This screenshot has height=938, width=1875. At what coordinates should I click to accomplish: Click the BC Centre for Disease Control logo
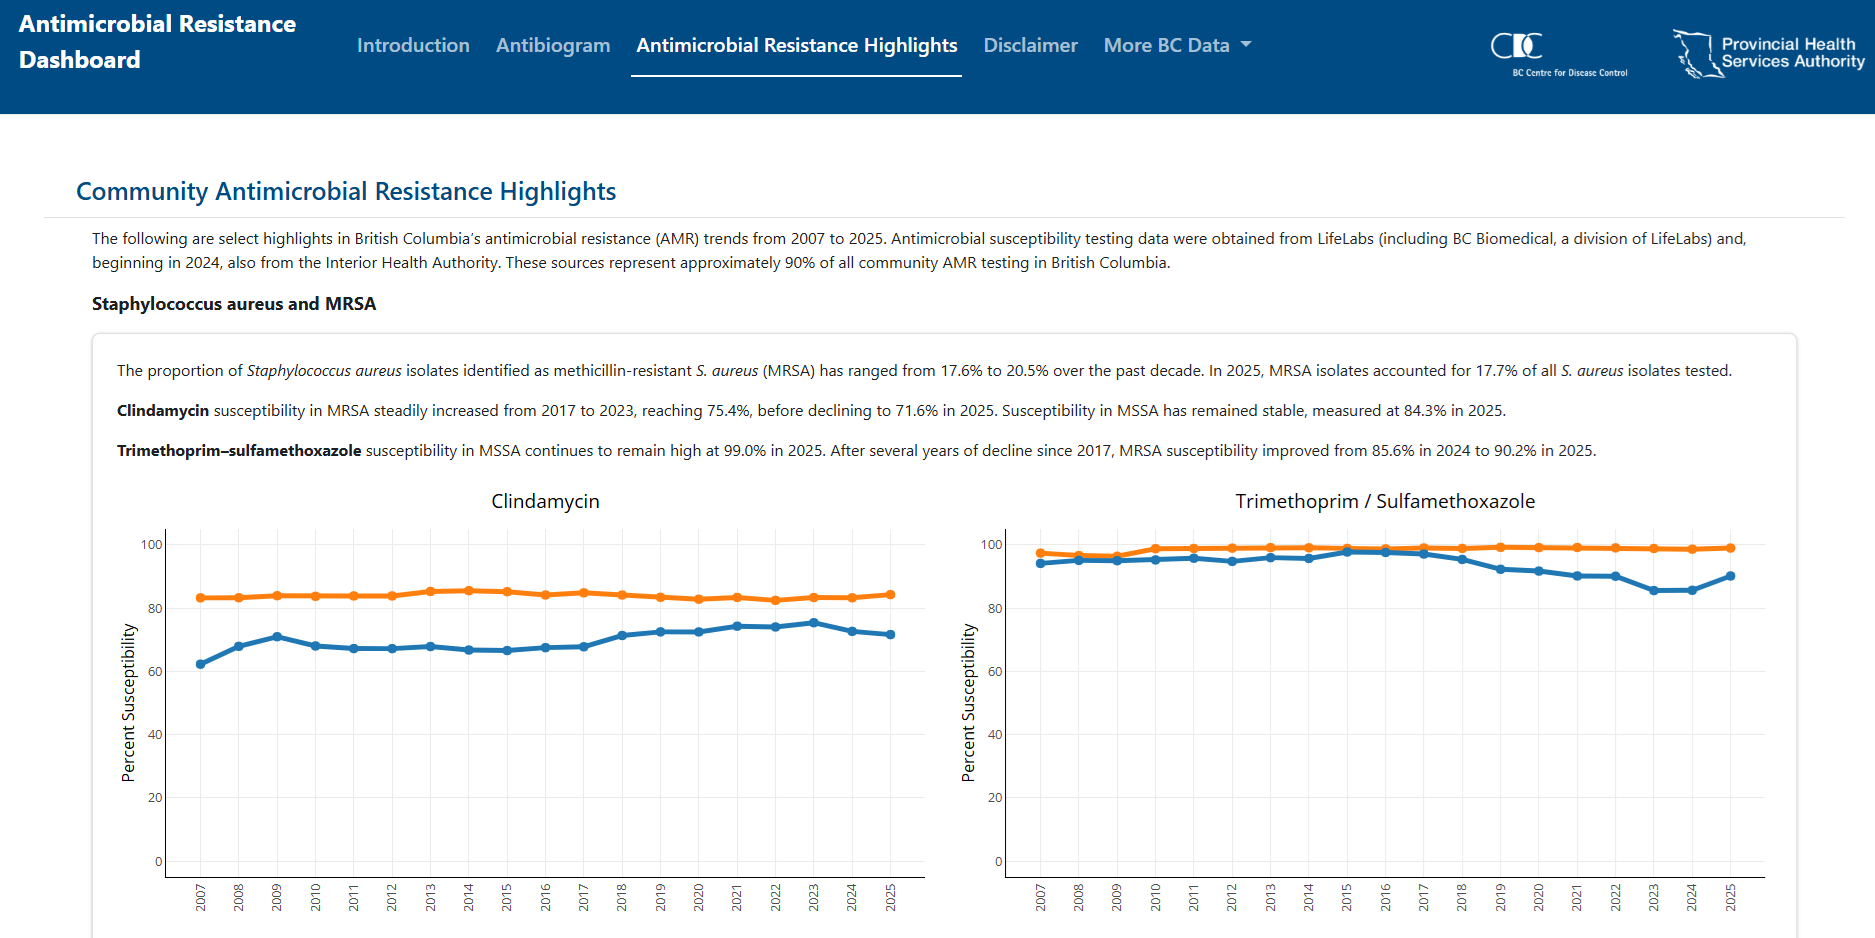[x=1558, y=55]
